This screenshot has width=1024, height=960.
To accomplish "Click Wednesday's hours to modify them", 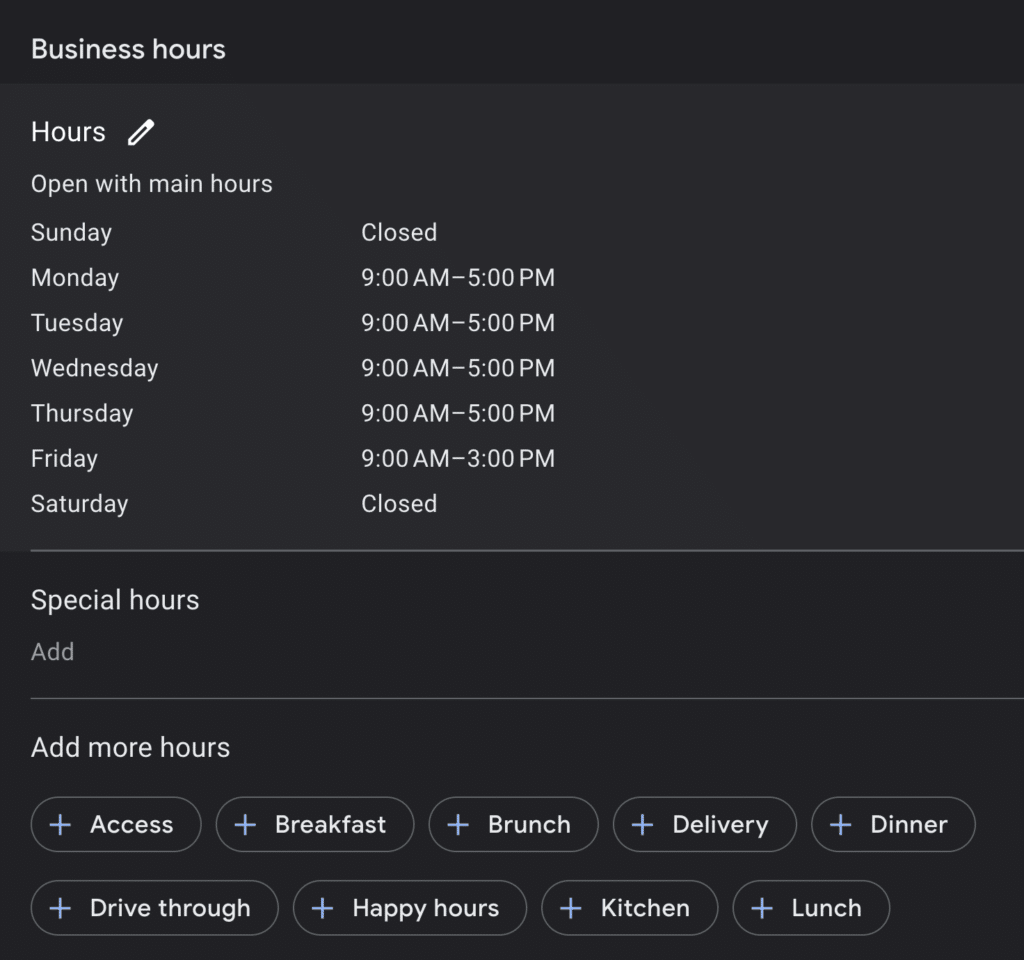I will pos(458,368).
